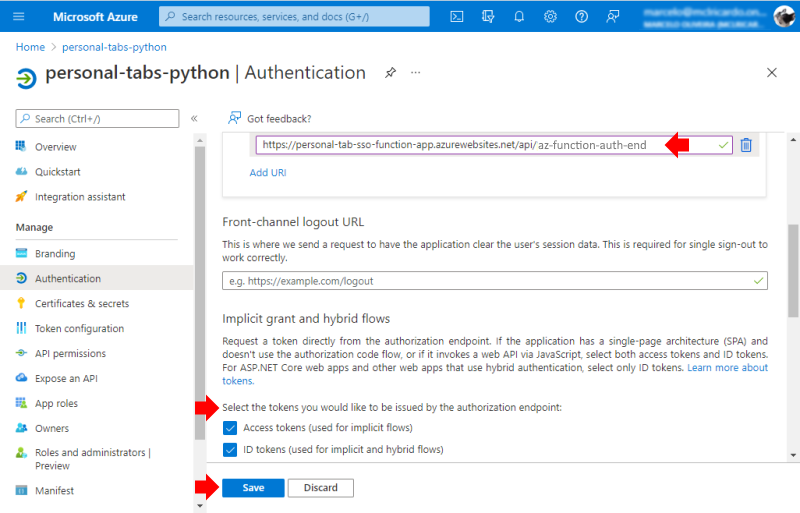
Task: Click the user account avatar
Action: (x=784, y=16)
